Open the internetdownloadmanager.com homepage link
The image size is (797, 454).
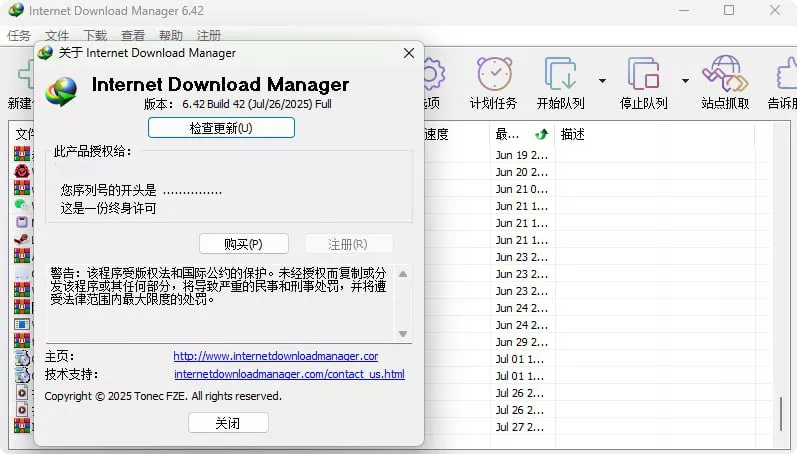pyautogui.click(x=275, y=356)
